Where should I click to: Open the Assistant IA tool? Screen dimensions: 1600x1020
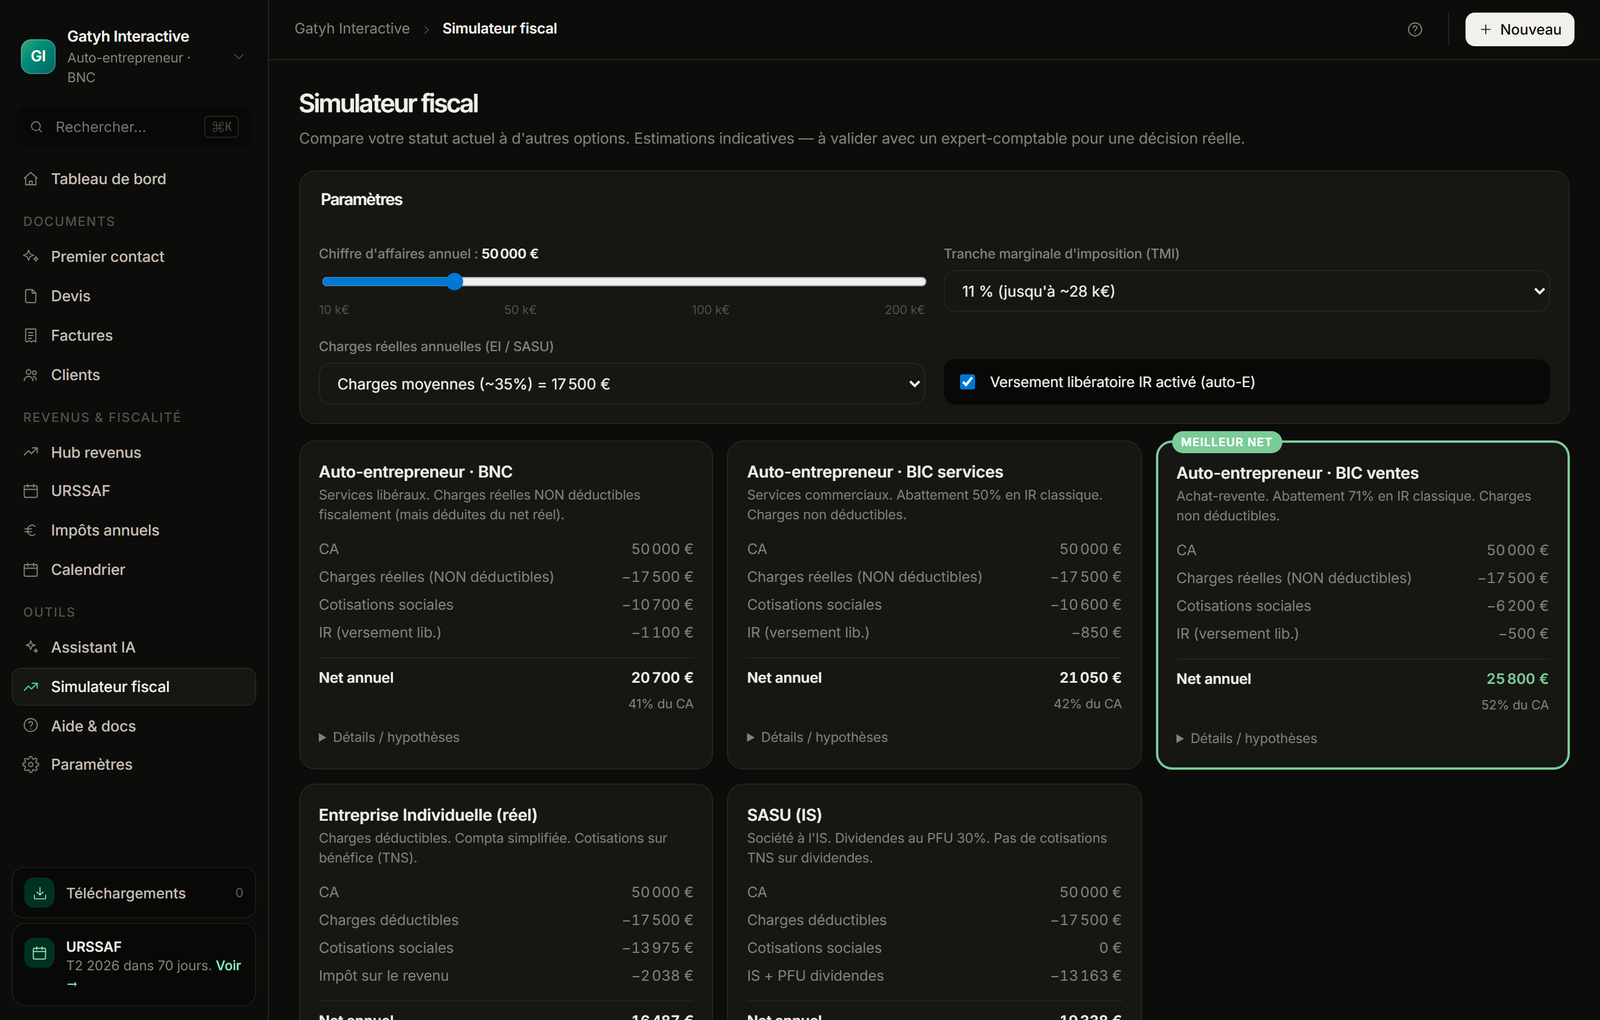133,648
